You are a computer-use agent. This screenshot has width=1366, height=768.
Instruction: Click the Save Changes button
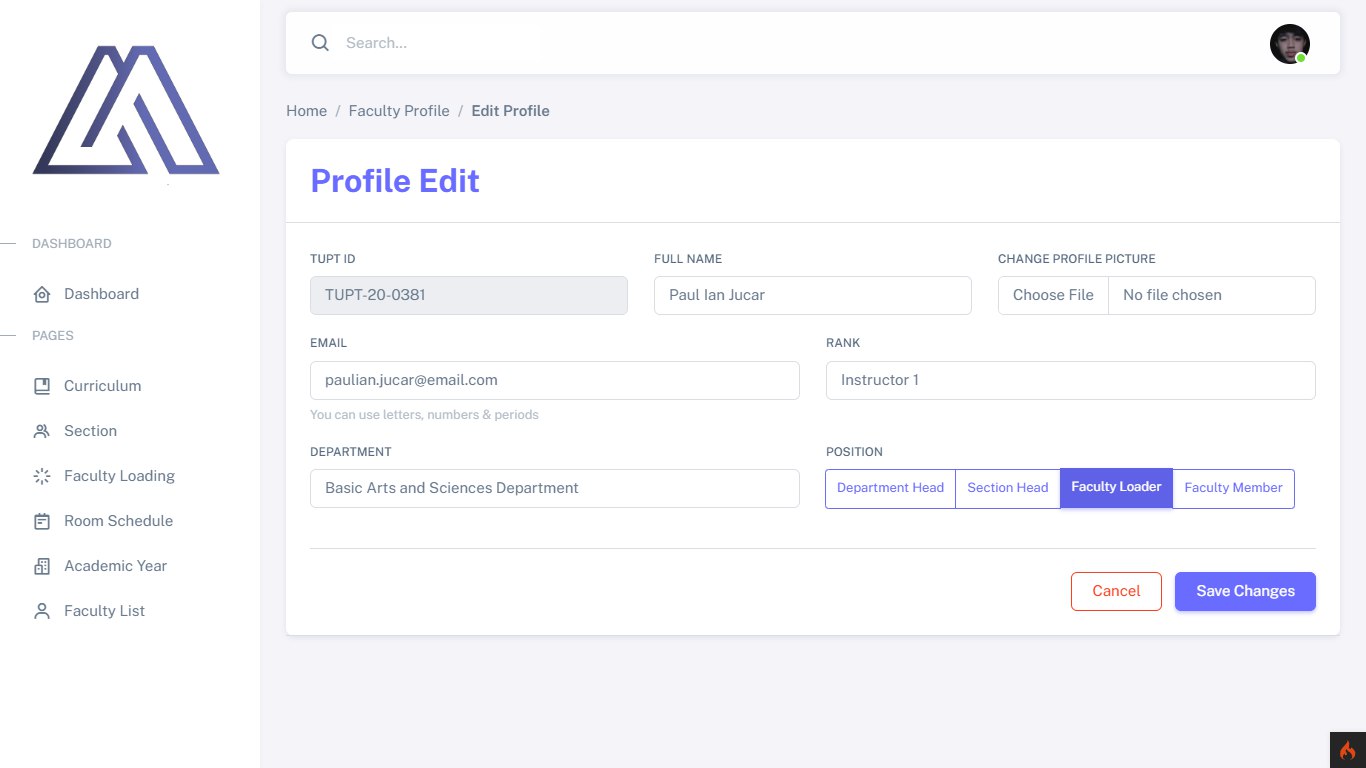pyautogui.click(x=1245, y=591)
